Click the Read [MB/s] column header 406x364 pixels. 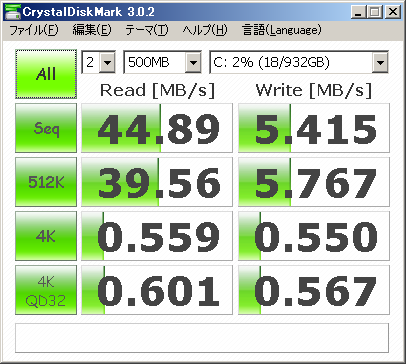pos(157,90)
